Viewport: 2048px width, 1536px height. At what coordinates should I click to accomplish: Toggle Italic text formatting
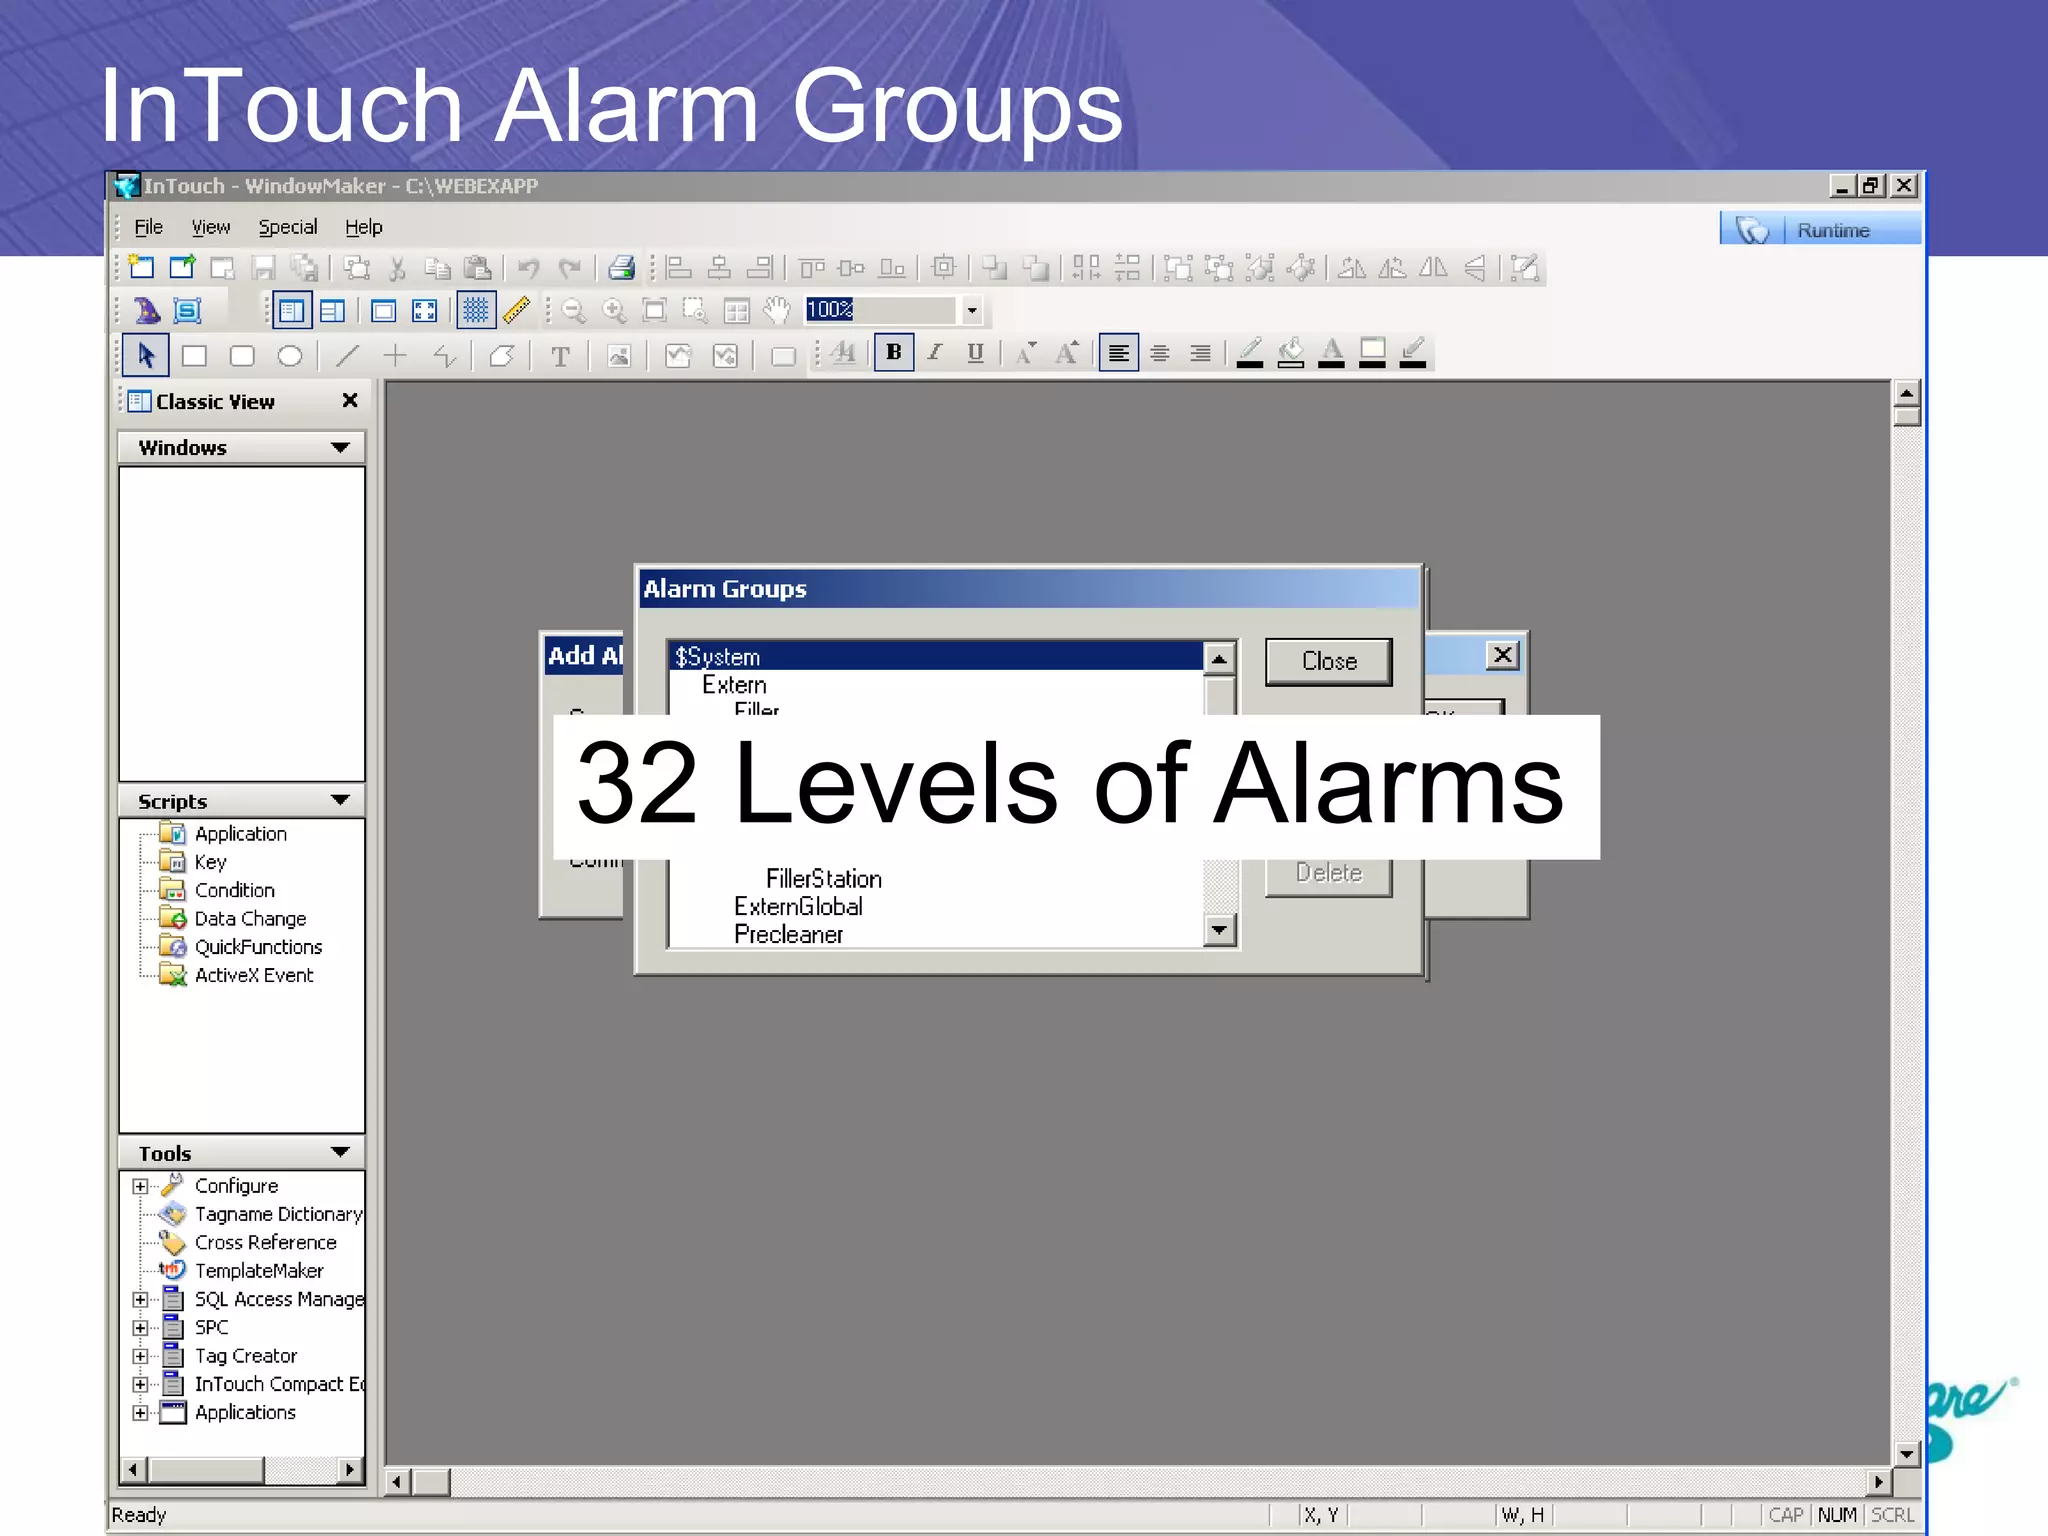(935, 353)
